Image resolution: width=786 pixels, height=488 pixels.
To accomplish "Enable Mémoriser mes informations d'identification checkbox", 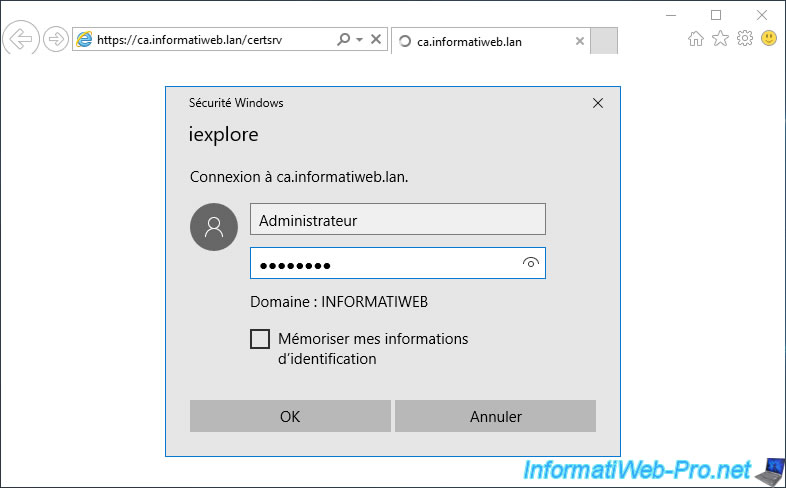I will click(x=260, y=339).
